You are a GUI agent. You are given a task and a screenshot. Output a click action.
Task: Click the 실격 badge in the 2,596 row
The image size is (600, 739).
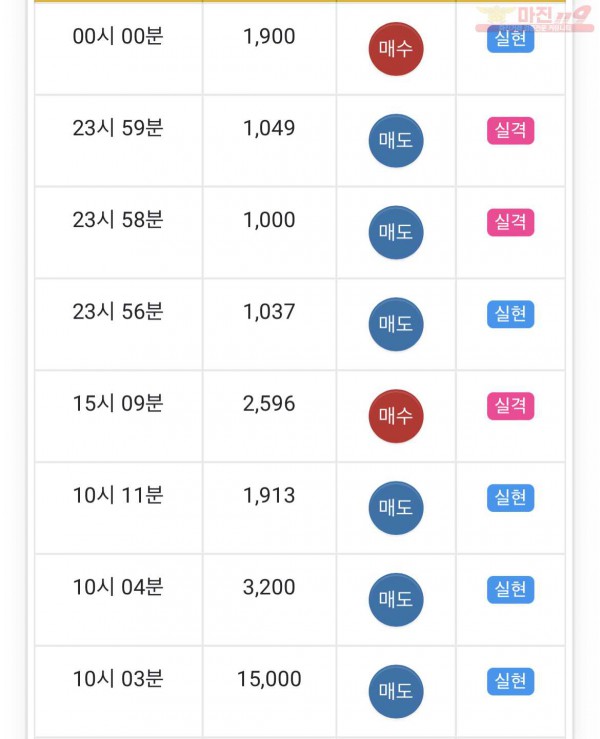coord(510,406)
